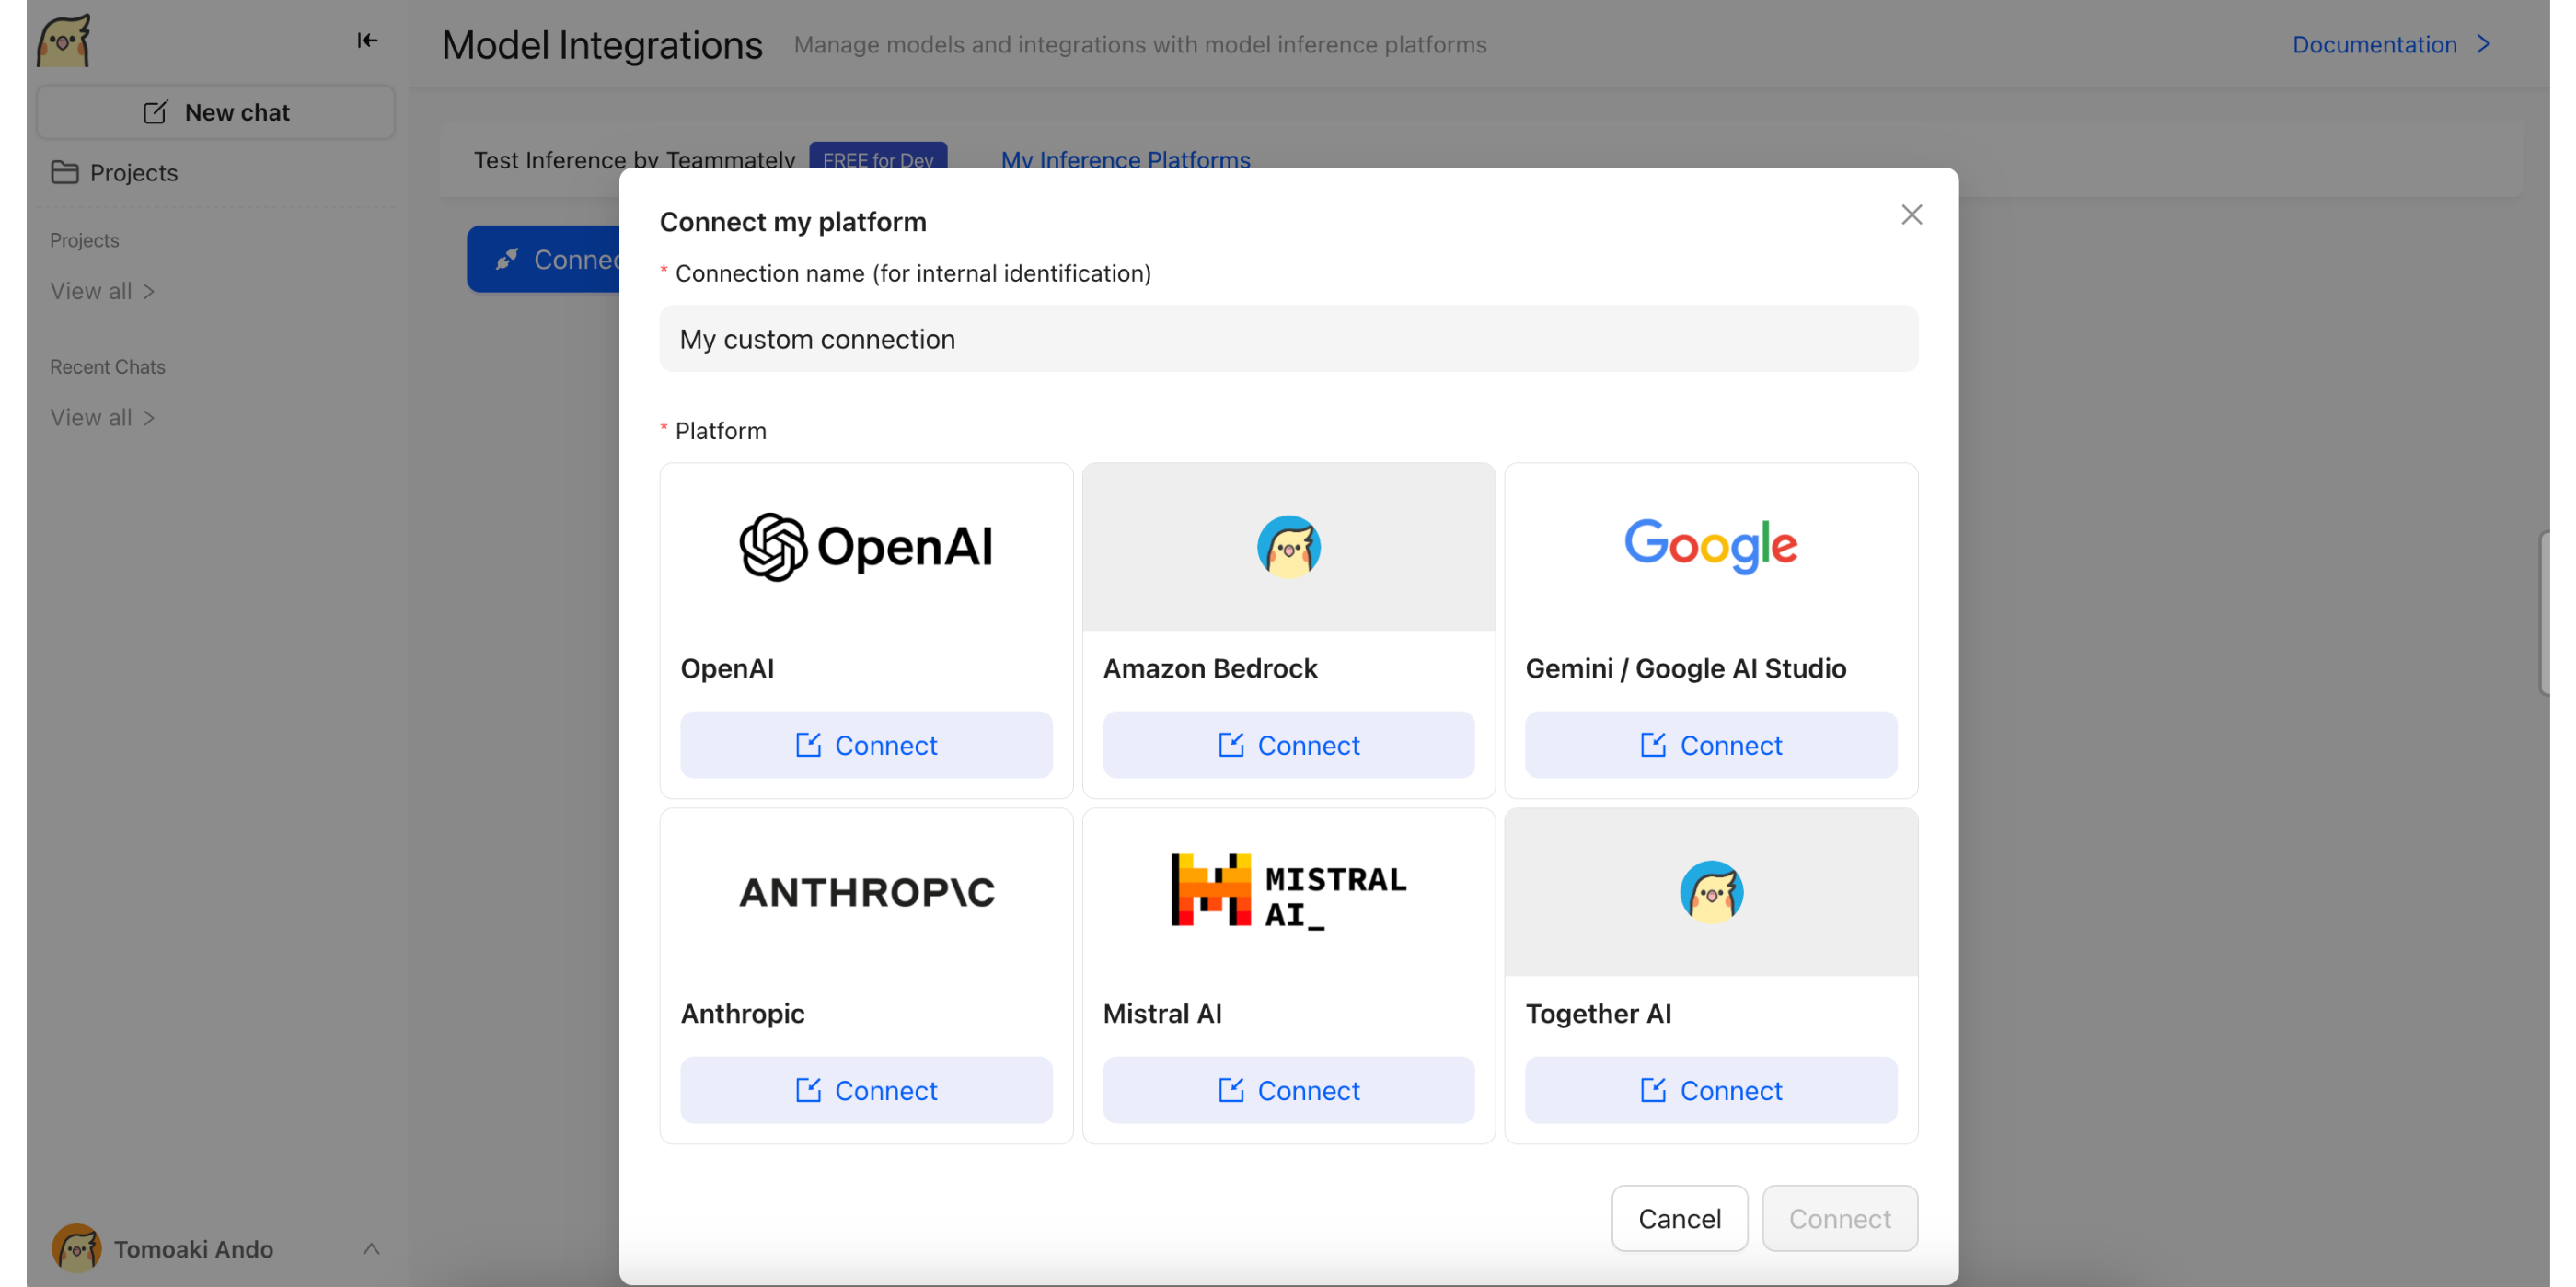Start a New chat
Image resolution: width=2576 pixels, height=1287 pixels.
(216, 112)
